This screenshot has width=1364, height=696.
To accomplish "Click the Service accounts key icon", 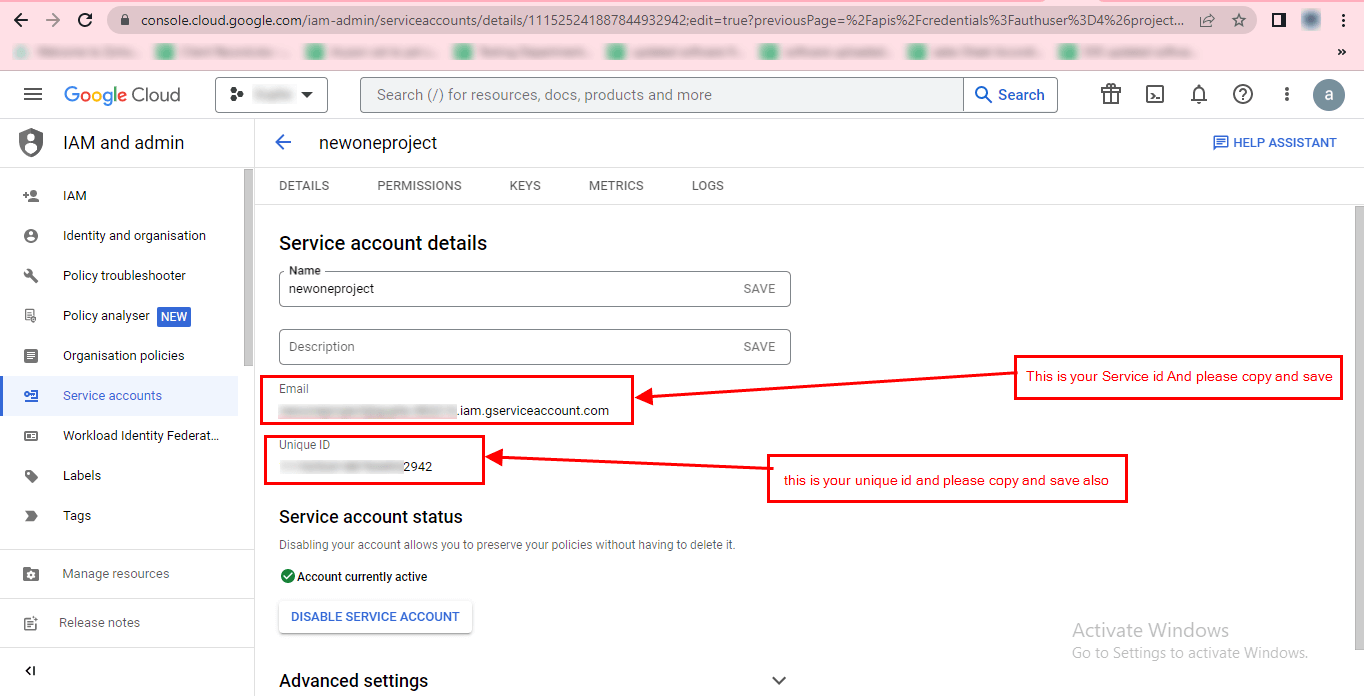I will (x=31, y=396).
